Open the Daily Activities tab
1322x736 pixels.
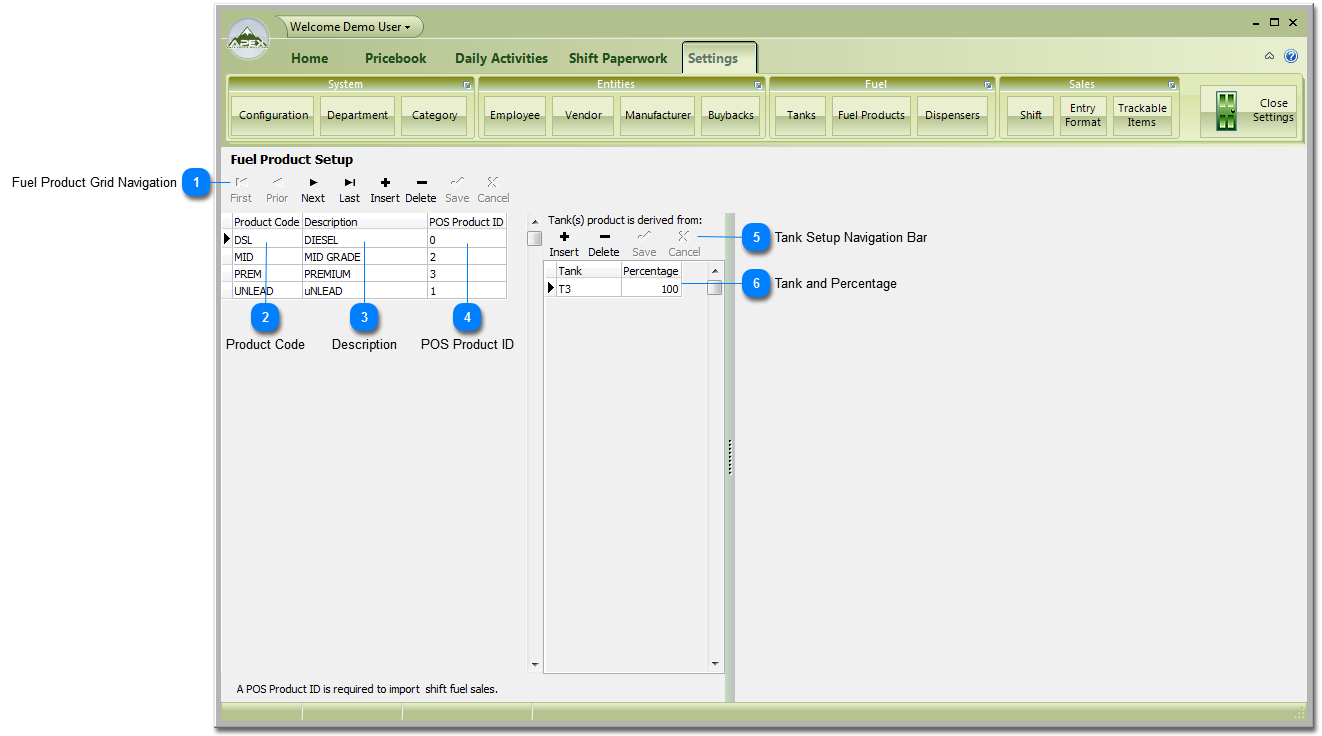(x=501, y=58)
